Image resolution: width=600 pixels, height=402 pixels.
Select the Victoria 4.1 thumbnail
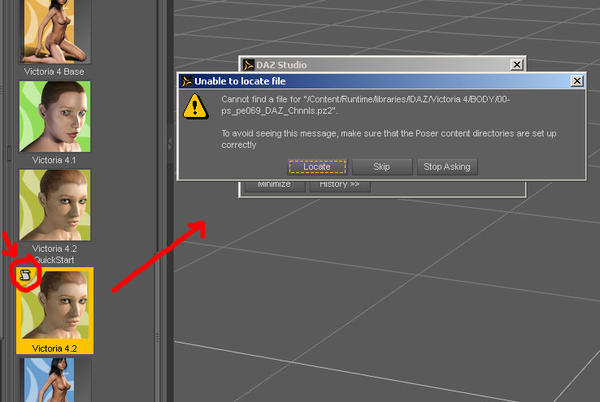click(x=55, y=116)
